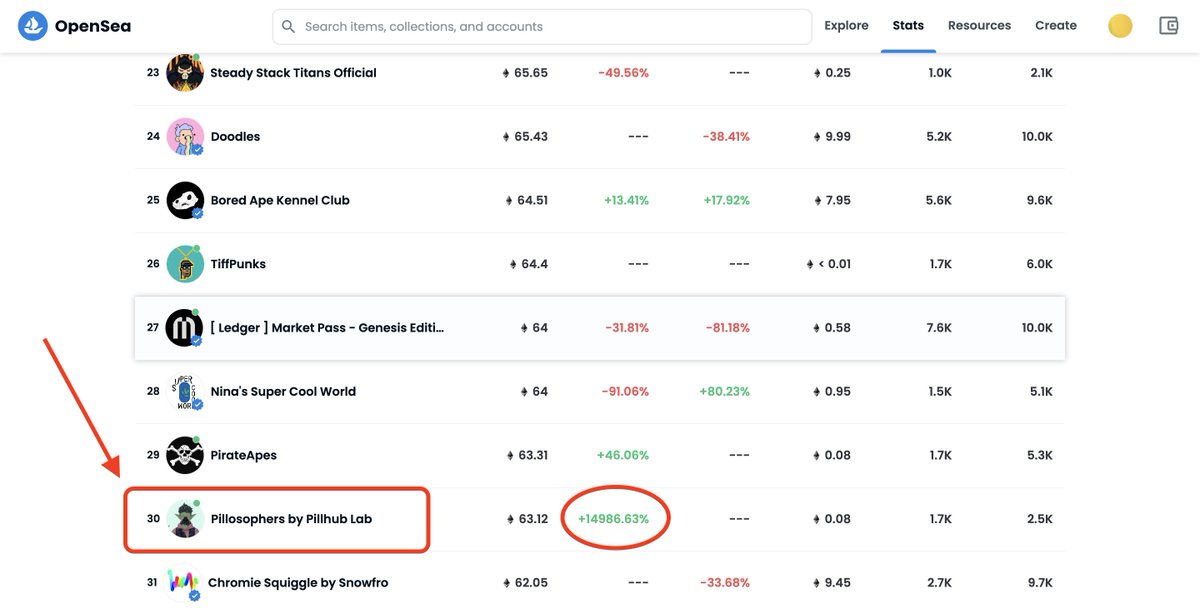
Task: Open the wallet icon
Action: click(1168, 26)
